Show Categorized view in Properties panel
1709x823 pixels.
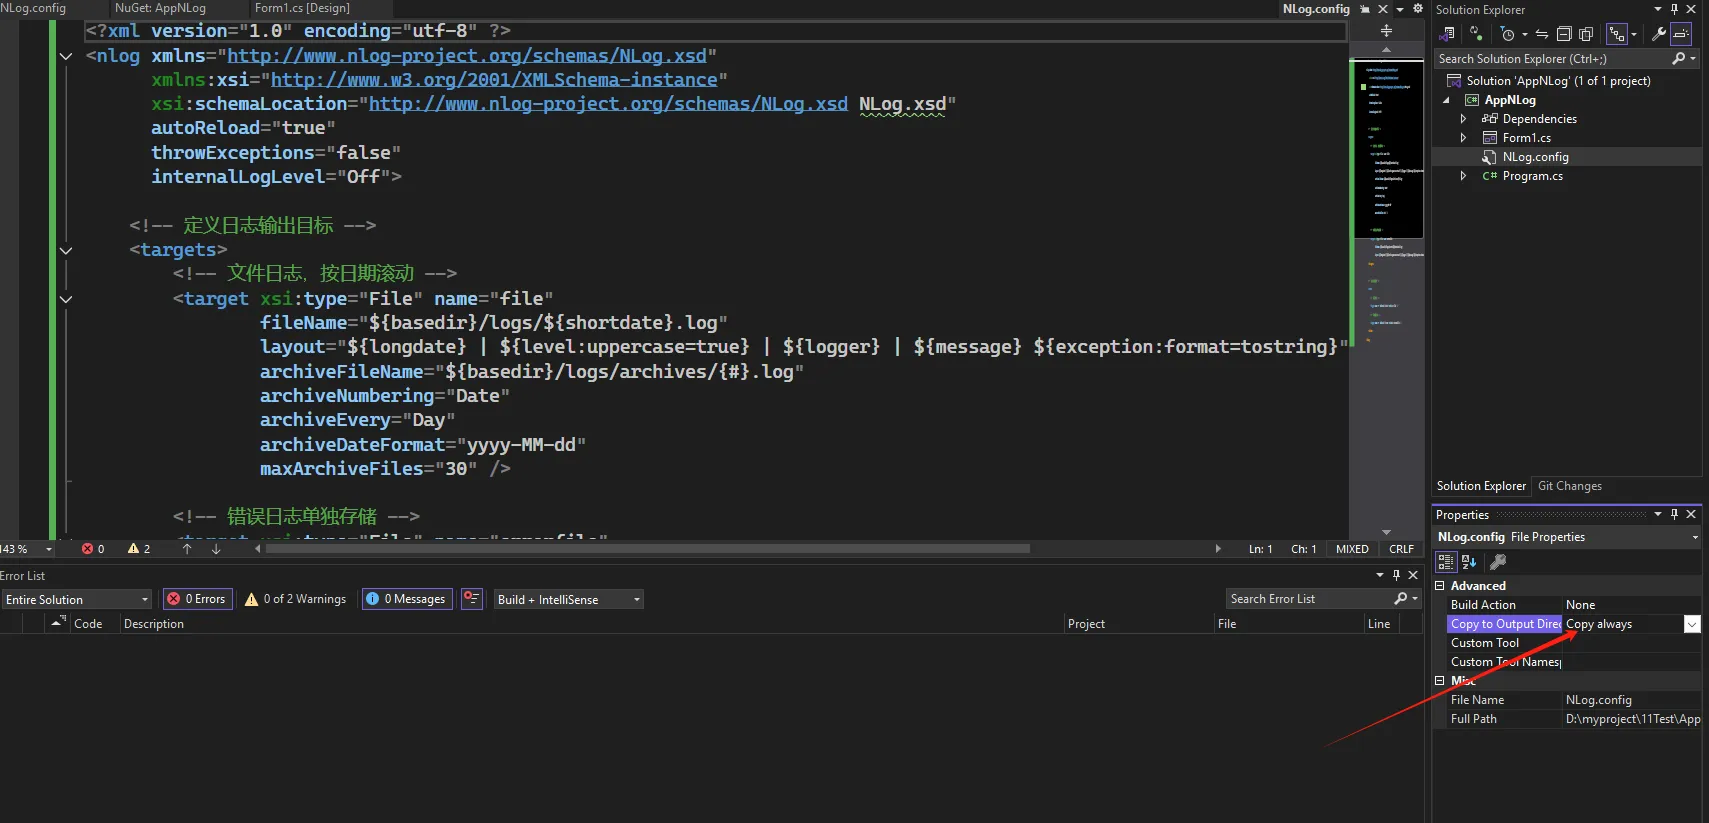[1446, 562]
